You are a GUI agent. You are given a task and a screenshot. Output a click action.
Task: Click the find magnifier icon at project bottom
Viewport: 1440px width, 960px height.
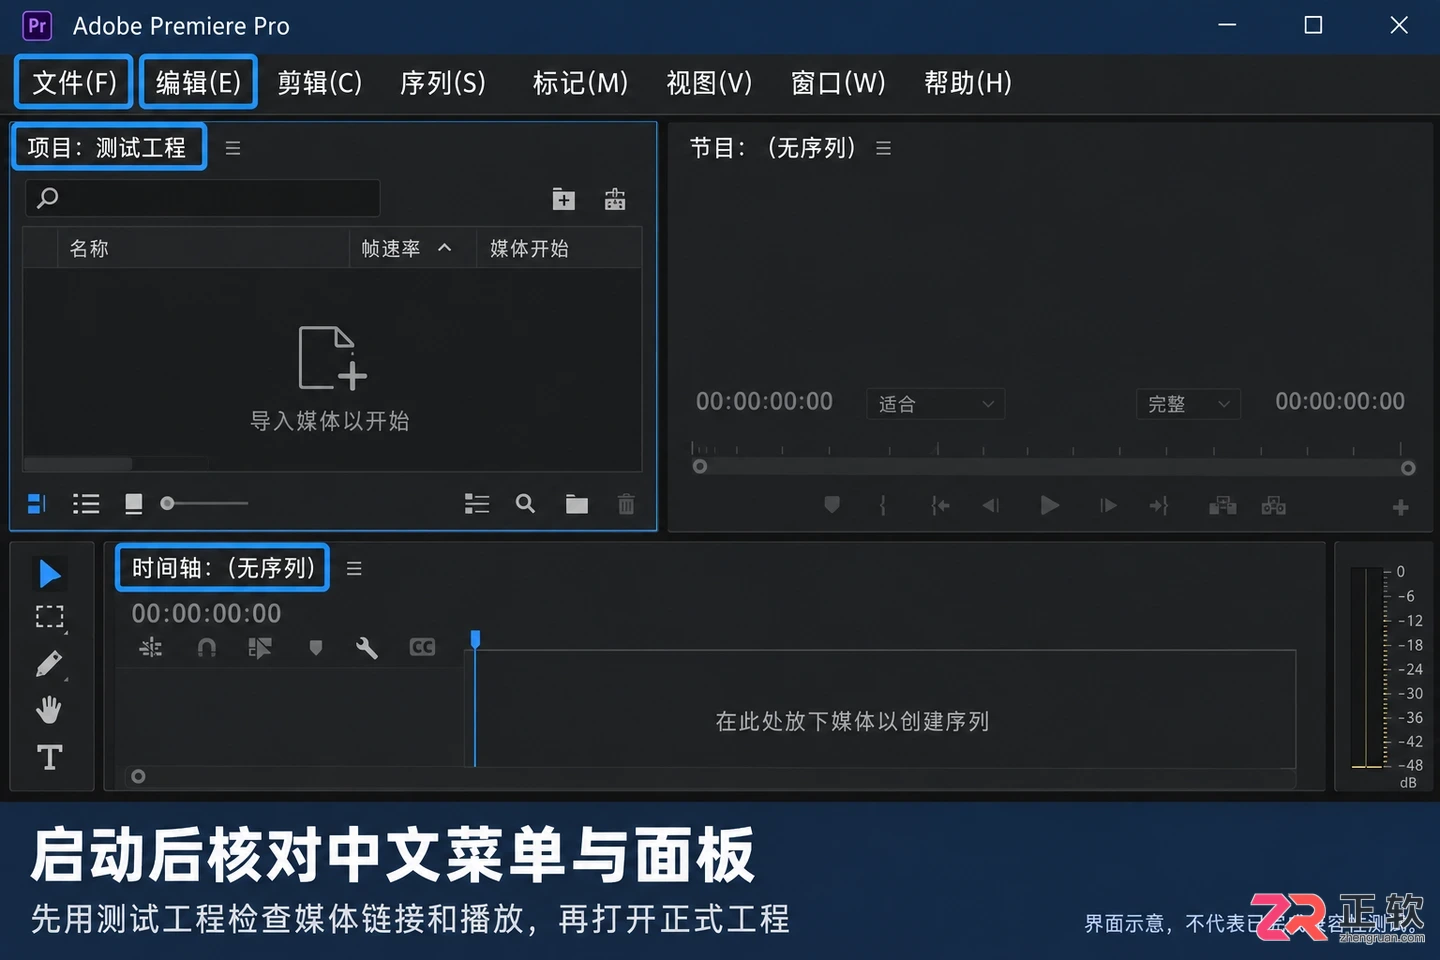525,504
